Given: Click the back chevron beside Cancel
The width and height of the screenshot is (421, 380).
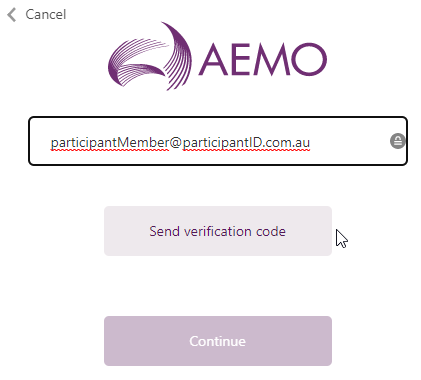Looking at the screenshot, I should coord(12,15).
